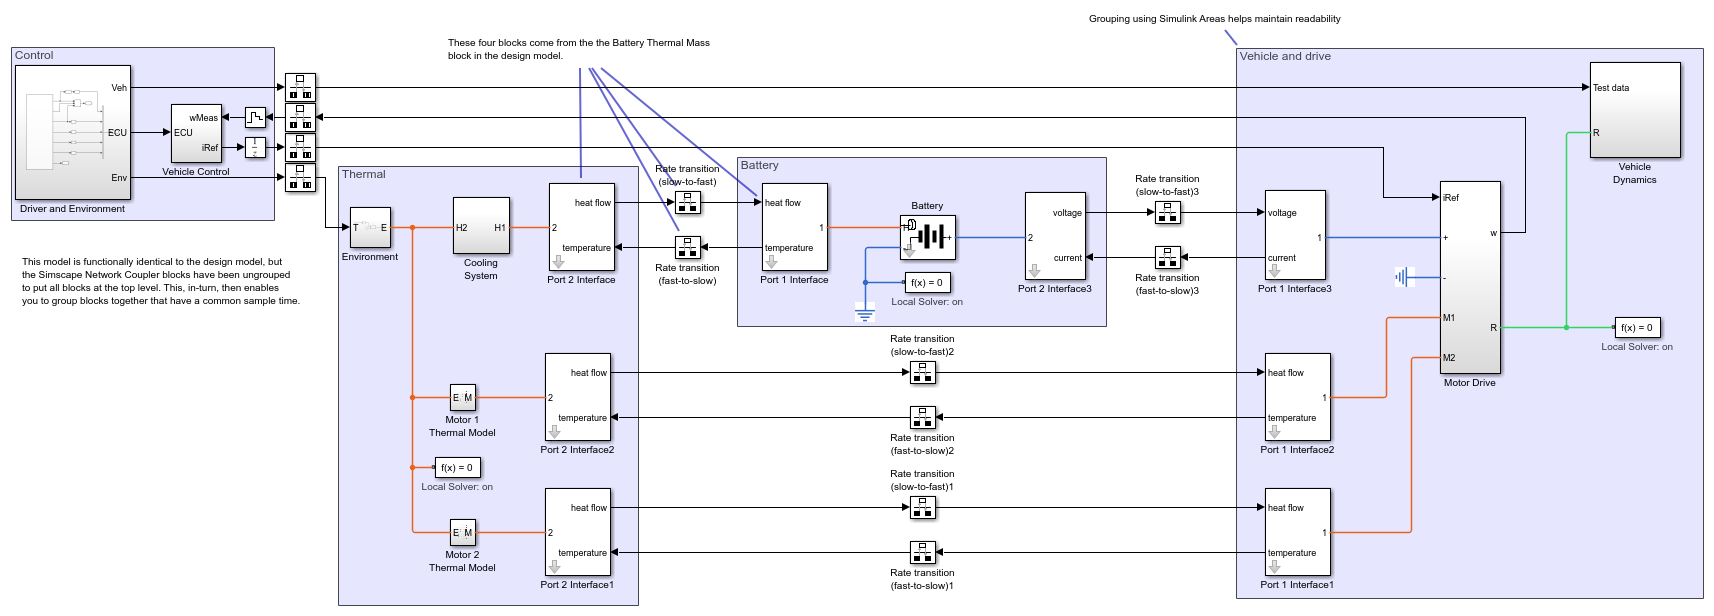
Task: Select the Motor 2 Thermal Model block
Action: pyautogui.click(x=463, y=533)
